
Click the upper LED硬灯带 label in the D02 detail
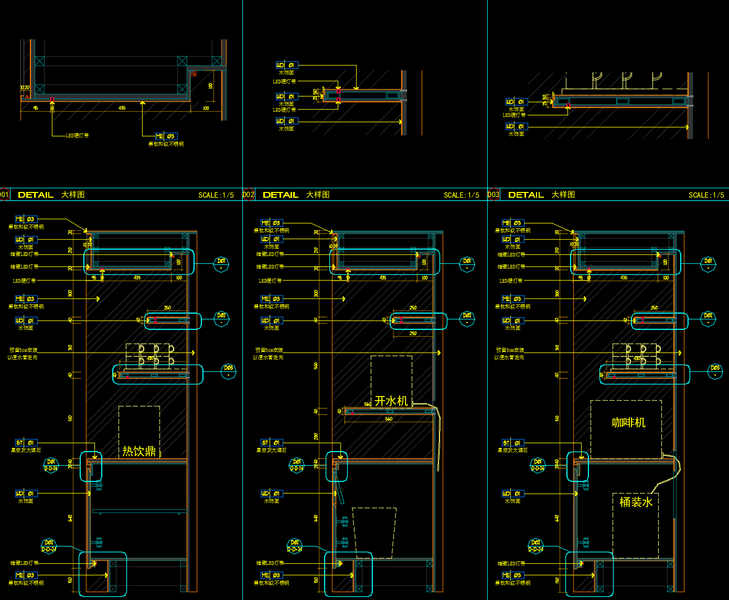(284, 81)
